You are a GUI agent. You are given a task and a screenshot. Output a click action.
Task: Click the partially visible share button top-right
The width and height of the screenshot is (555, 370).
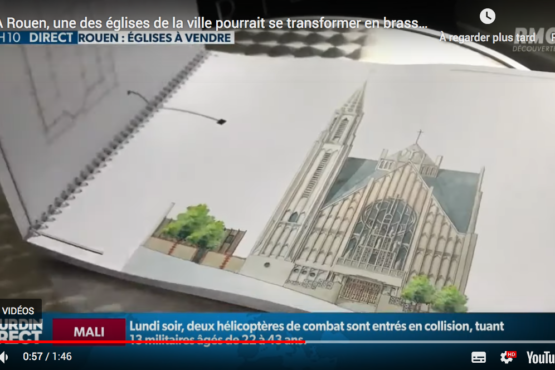[553, 37]
